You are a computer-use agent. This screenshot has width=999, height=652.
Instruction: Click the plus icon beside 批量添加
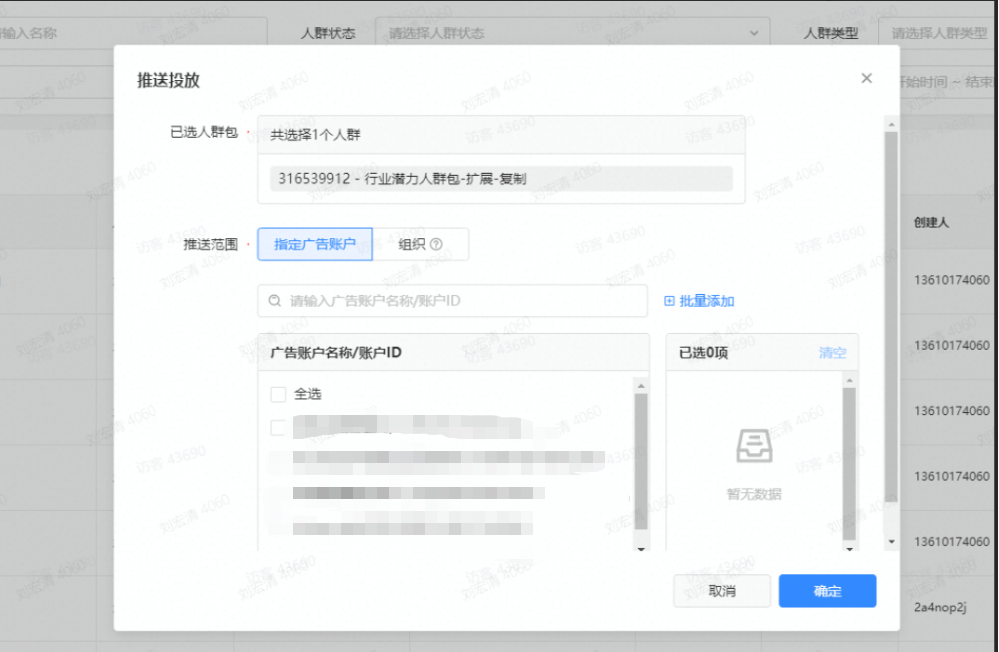669,301
